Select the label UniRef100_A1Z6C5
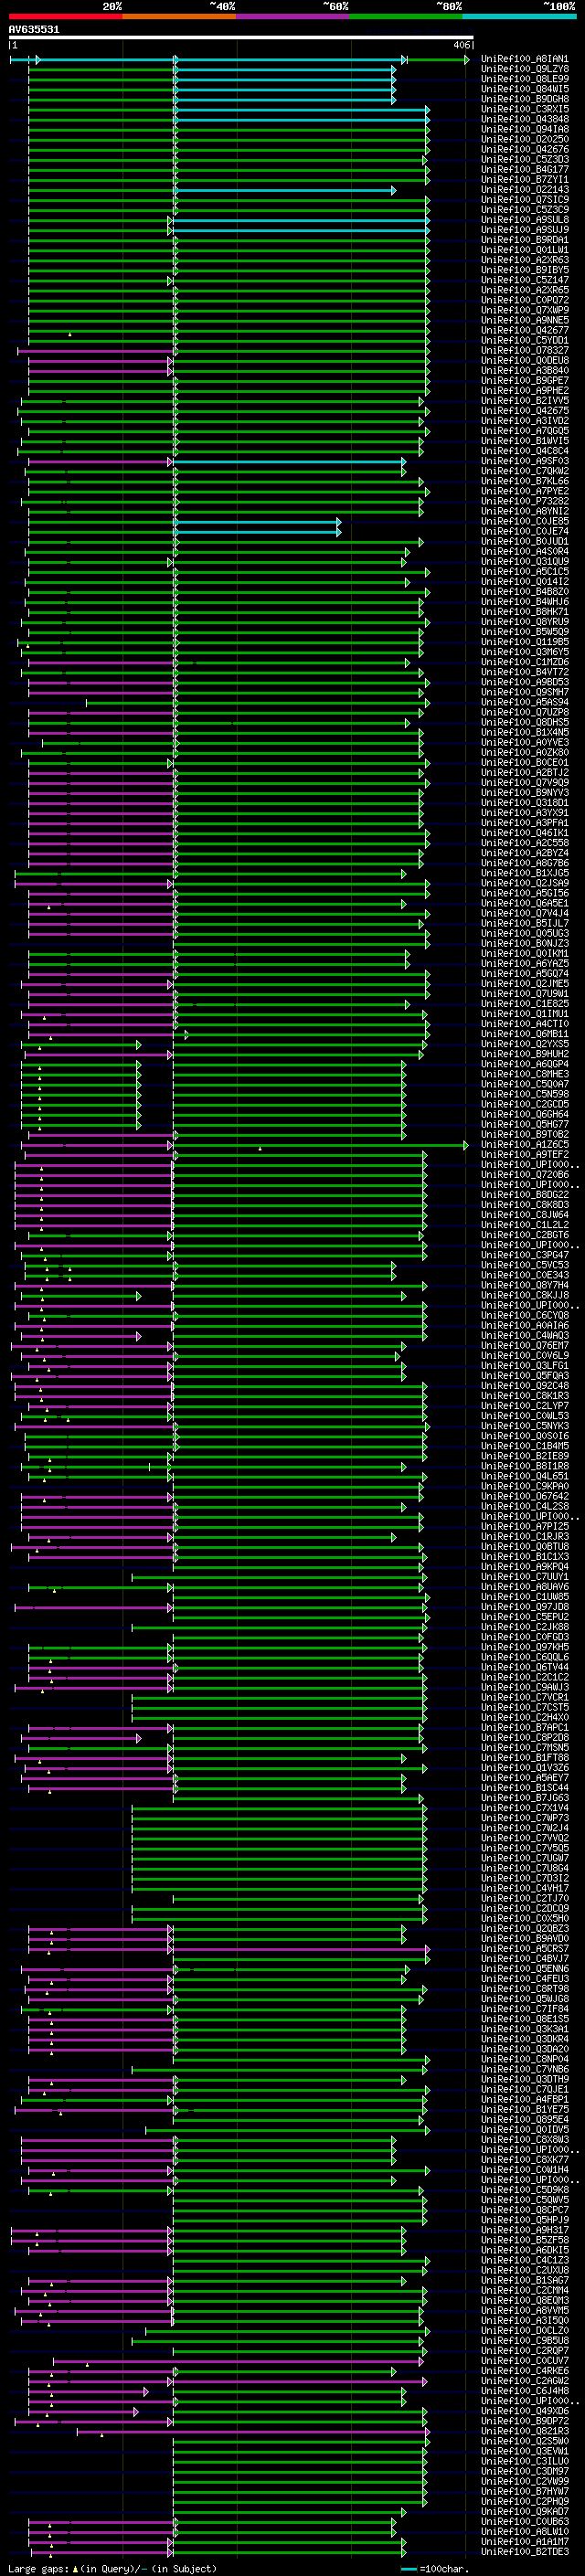 click(525, 1145)
